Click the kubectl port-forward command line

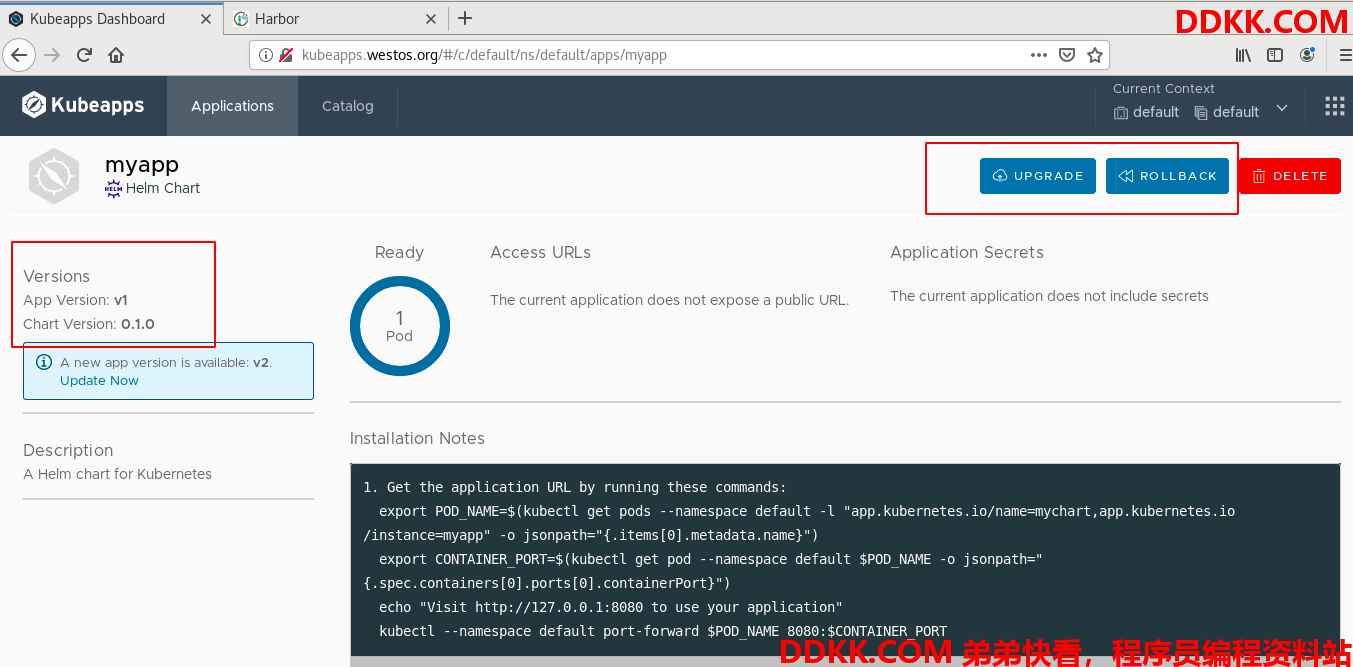pyautogui.click(x=663, y=631)
